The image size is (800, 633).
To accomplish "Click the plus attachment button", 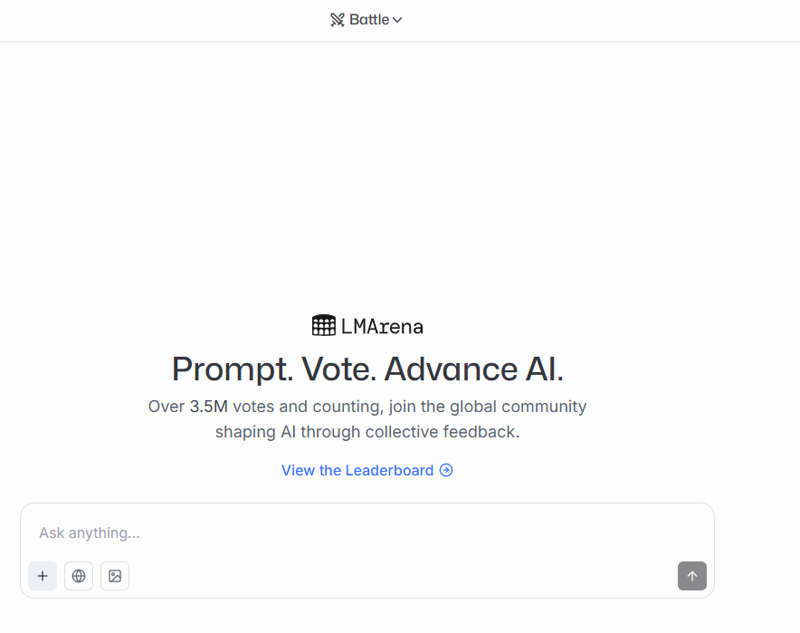I will tap(42, 576).
